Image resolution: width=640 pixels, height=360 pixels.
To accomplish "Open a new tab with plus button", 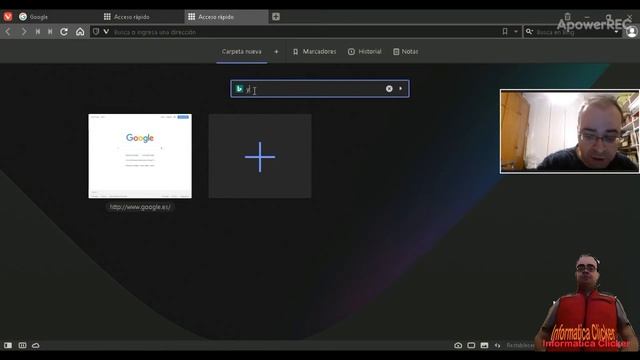I will click(x=276, y=17).
